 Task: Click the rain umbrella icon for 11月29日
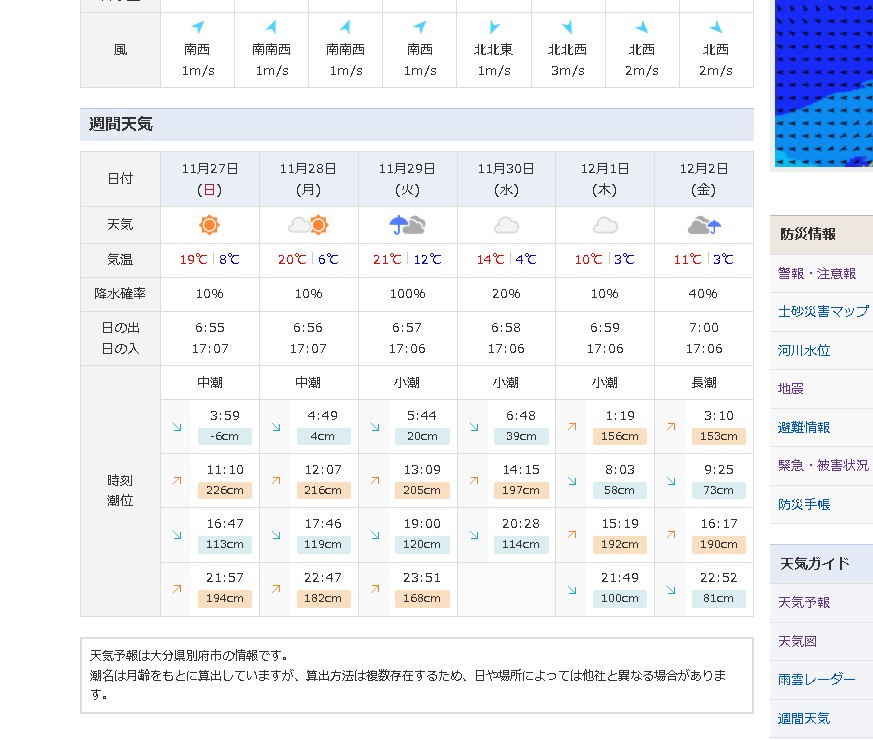407,225
